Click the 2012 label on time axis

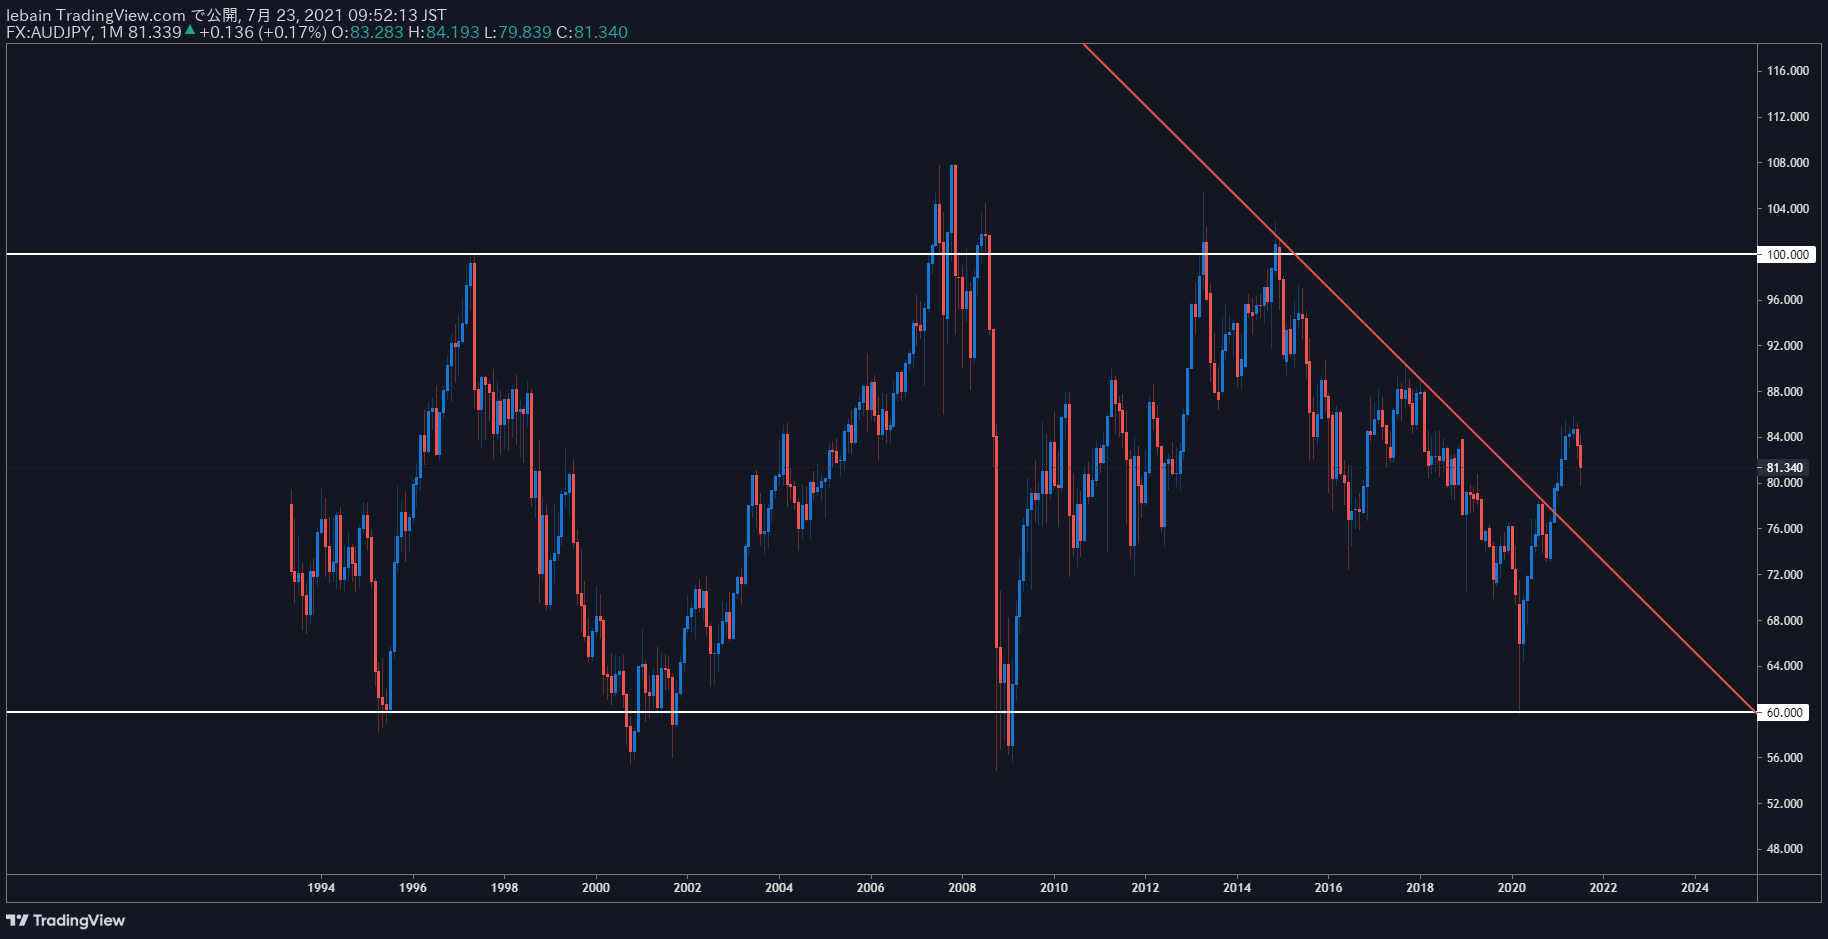click(x=1145, y=888)
